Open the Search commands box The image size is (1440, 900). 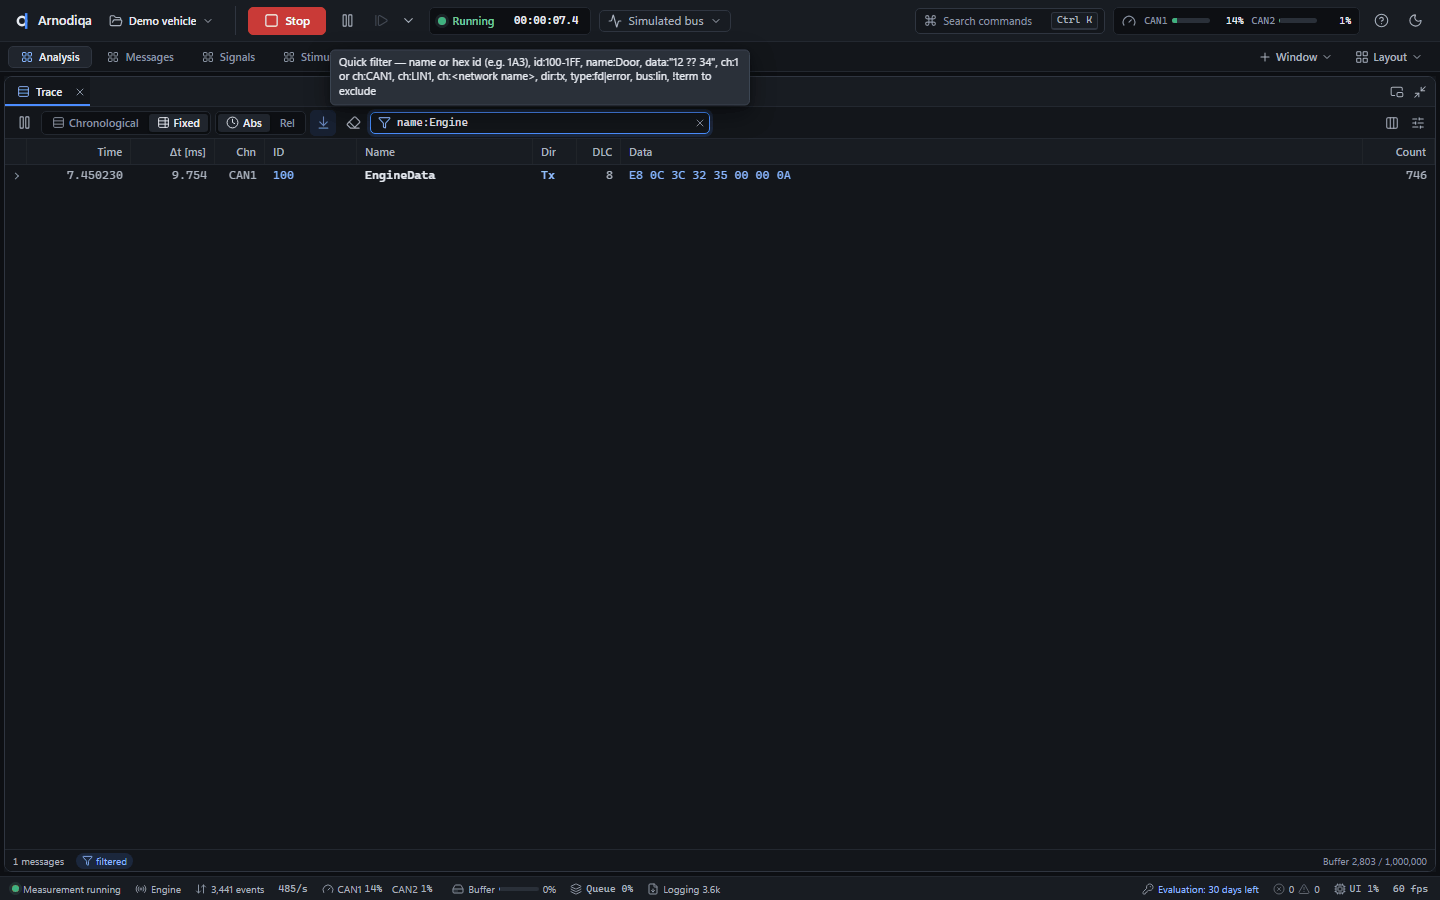click(x=1010, y=21)
